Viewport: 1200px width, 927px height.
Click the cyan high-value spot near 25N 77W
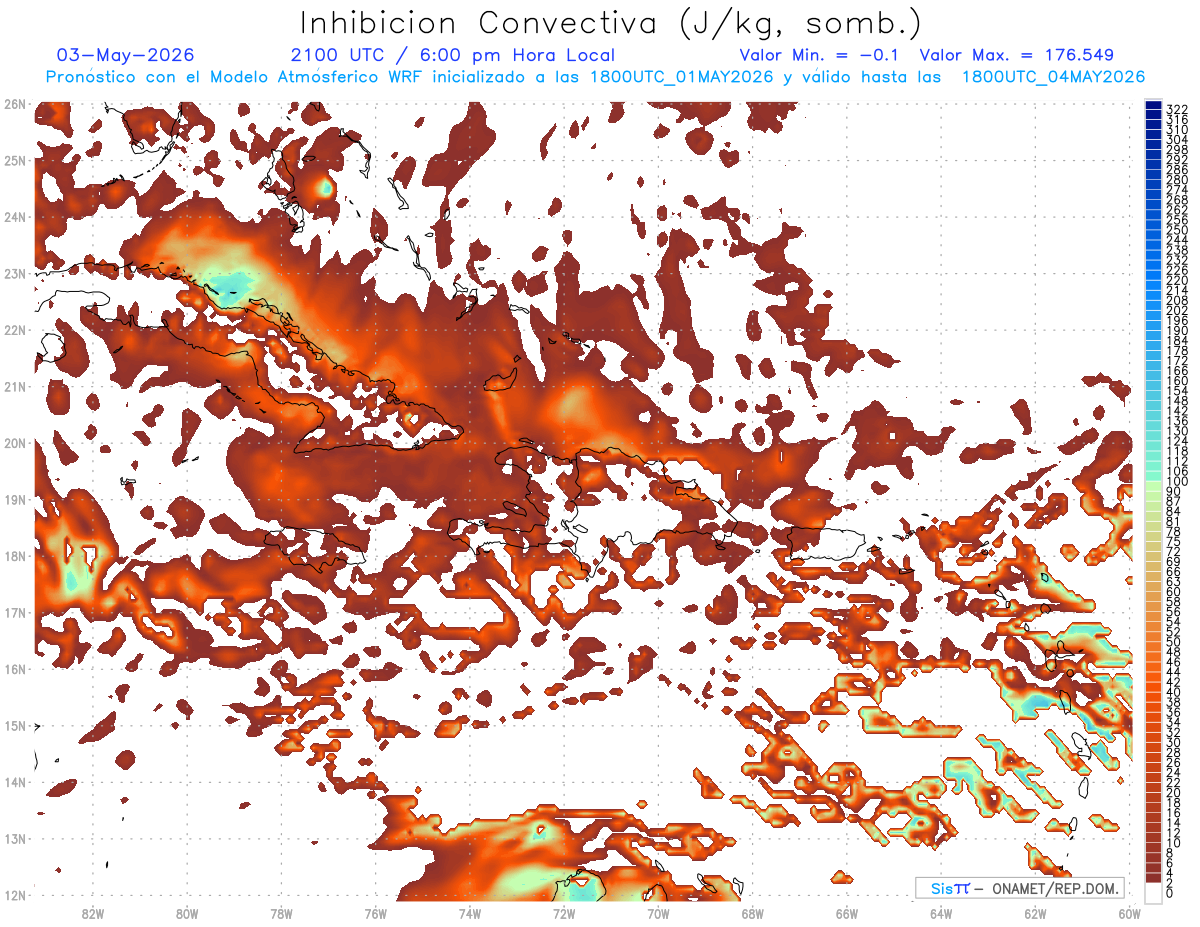[325, 186]
